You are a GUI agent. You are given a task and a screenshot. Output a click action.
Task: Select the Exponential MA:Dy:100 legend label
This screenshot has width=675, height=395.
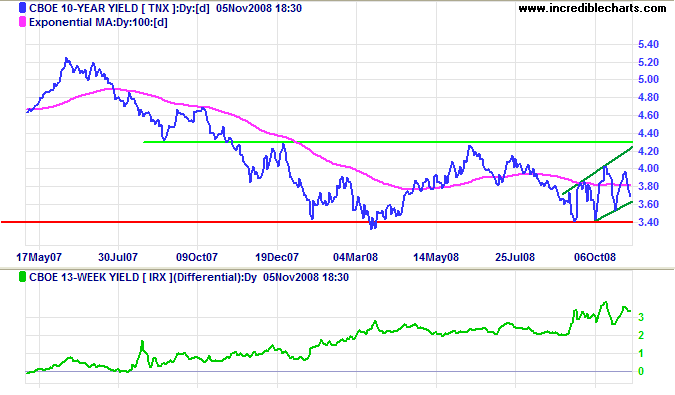click(98, 22)
